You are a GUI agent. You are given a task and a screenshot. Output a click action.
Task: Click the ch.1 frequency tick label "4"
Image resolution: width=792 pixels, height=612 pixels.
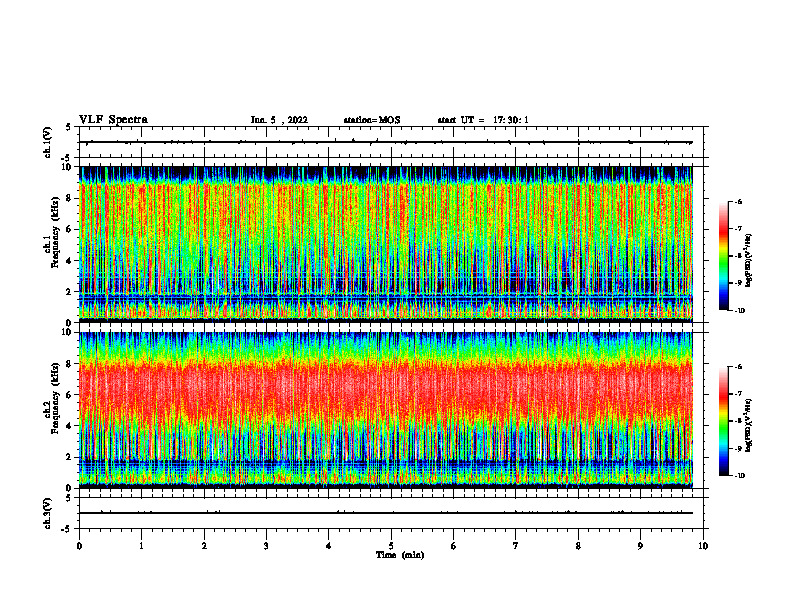click(71, 261)
